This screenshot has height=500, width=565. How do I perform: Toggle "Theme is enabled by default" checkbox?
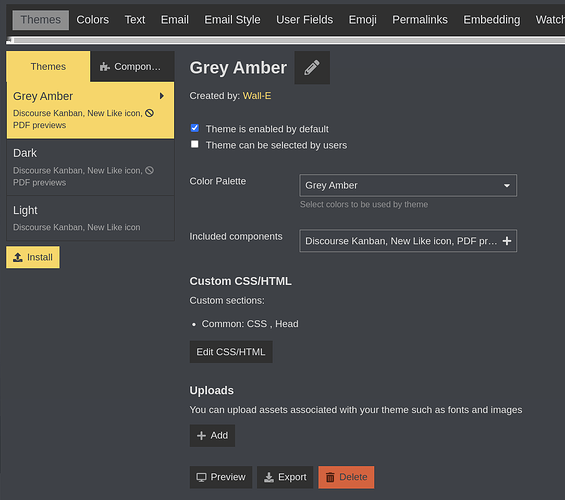(195, 128)
